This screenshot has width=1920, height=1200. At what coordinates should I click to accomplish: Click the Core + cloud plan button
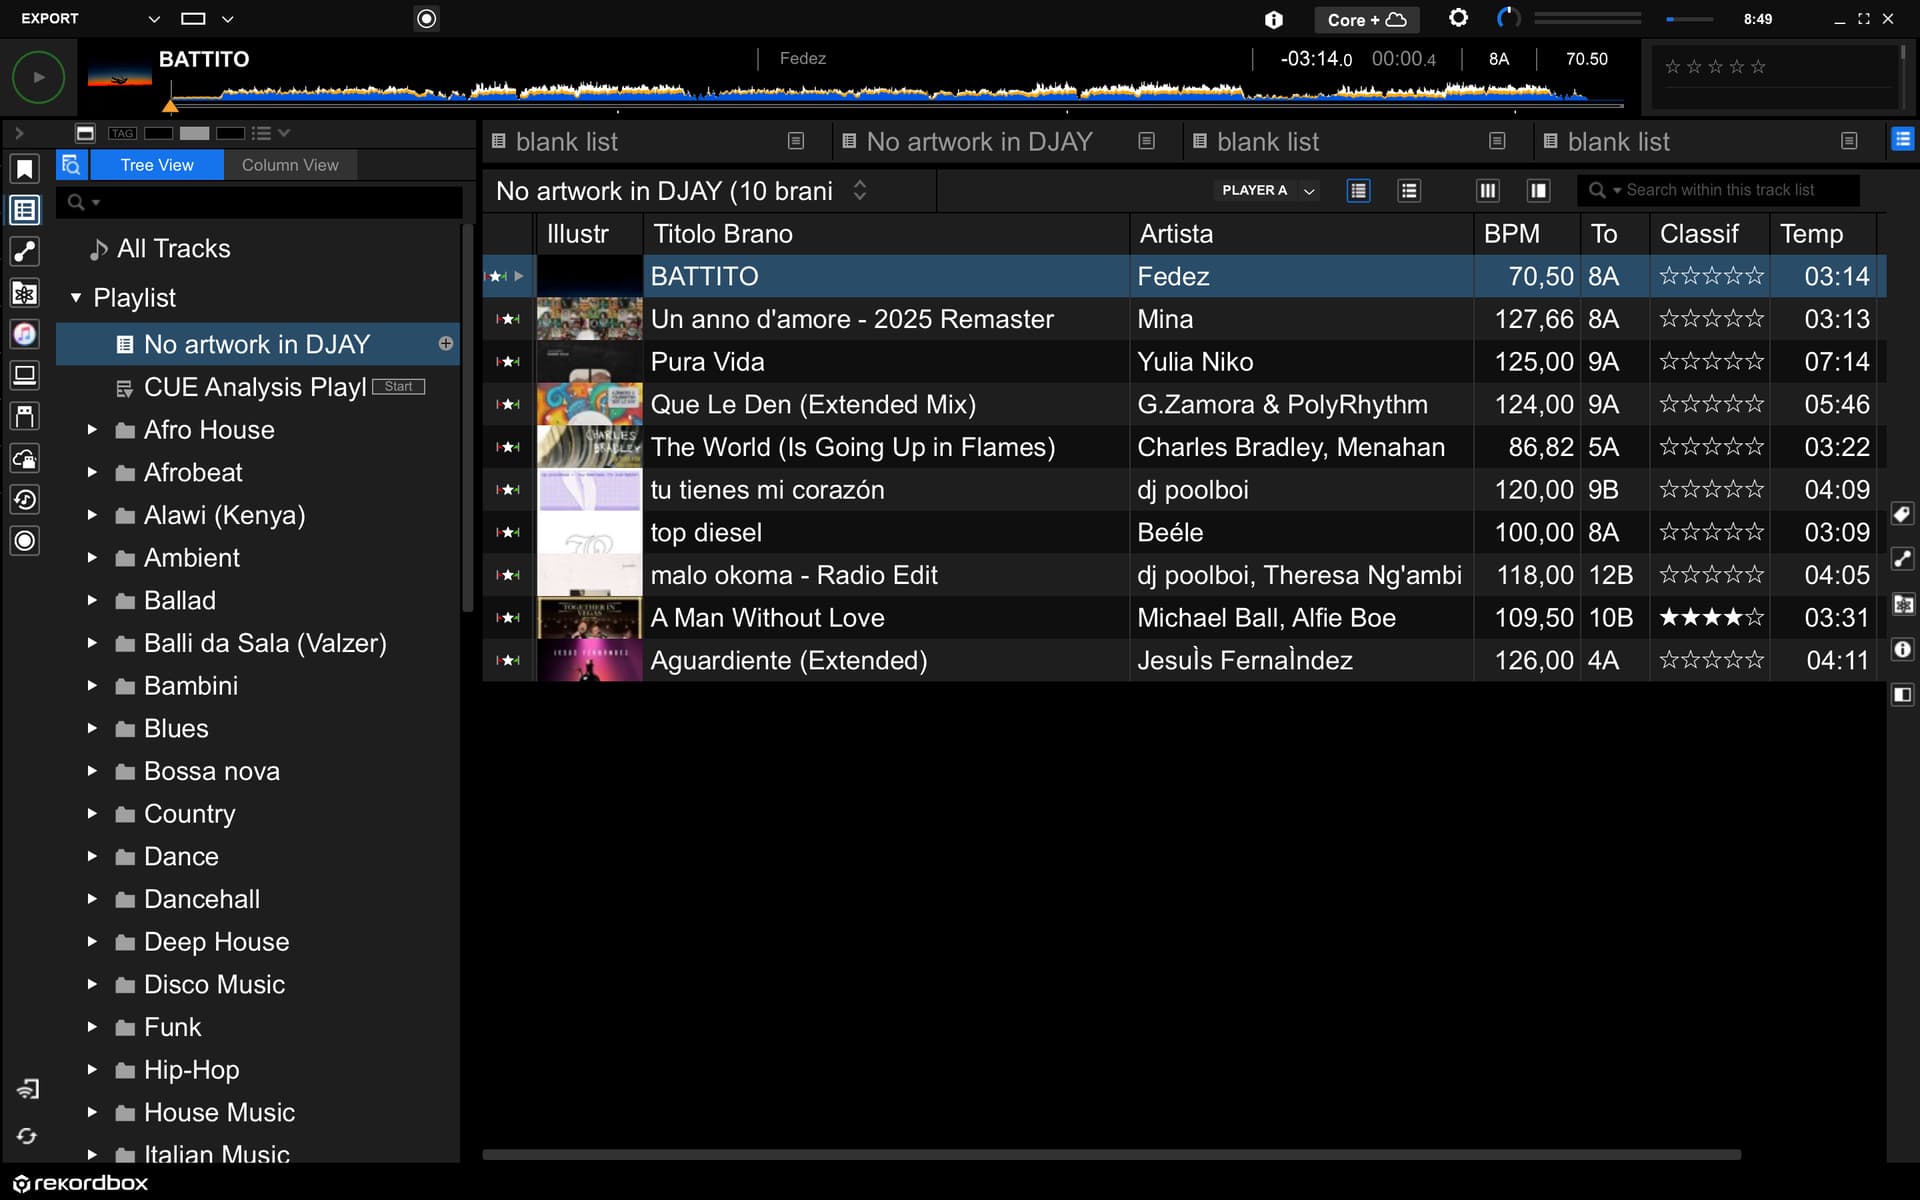tap(1366, 19)
